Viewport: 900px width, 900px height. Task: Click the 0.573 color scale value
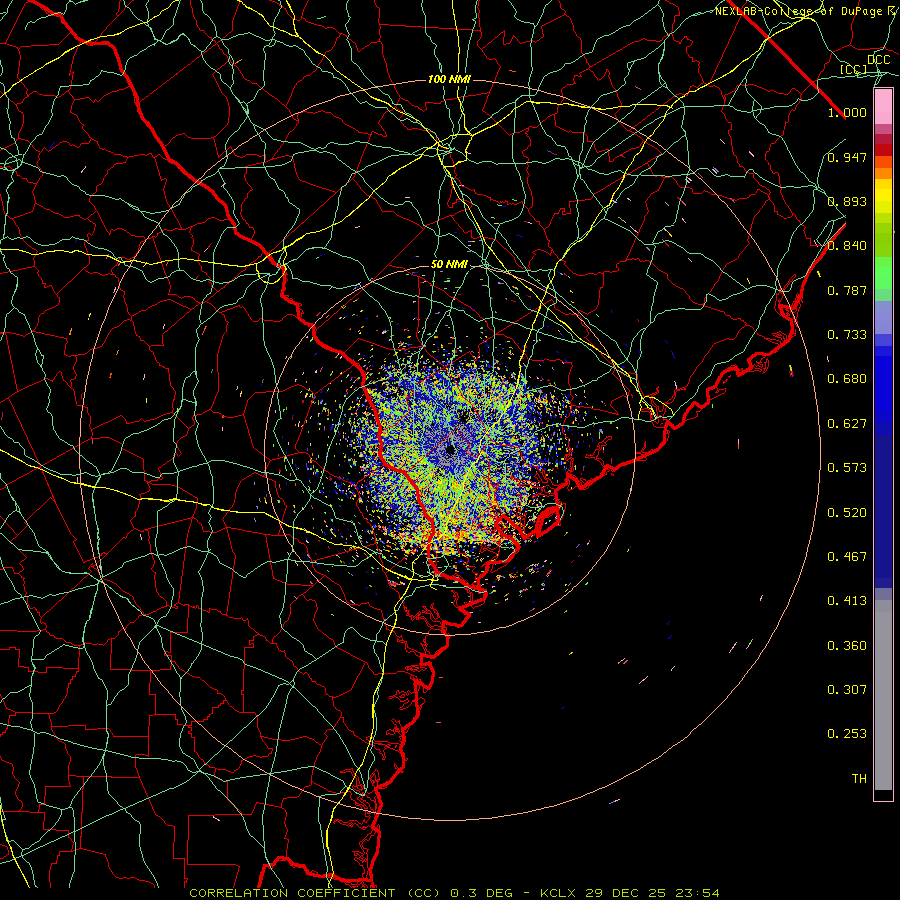847,468
